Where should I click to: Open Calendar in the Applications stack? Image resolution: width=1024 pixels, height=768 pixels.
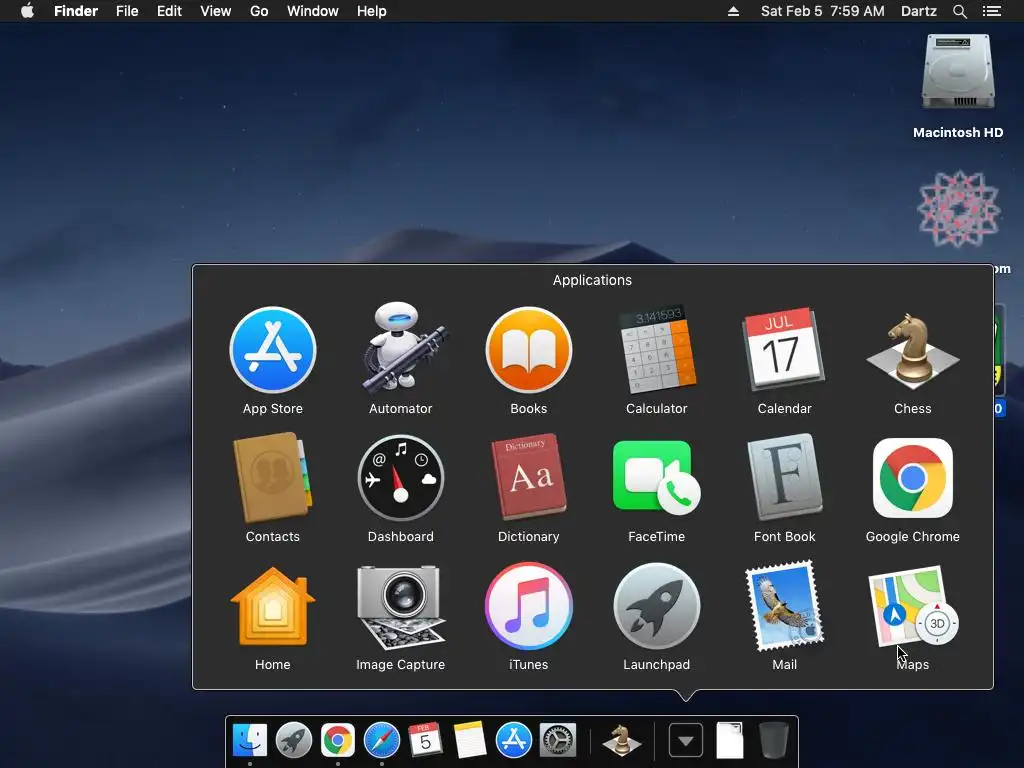coord(784,349)
